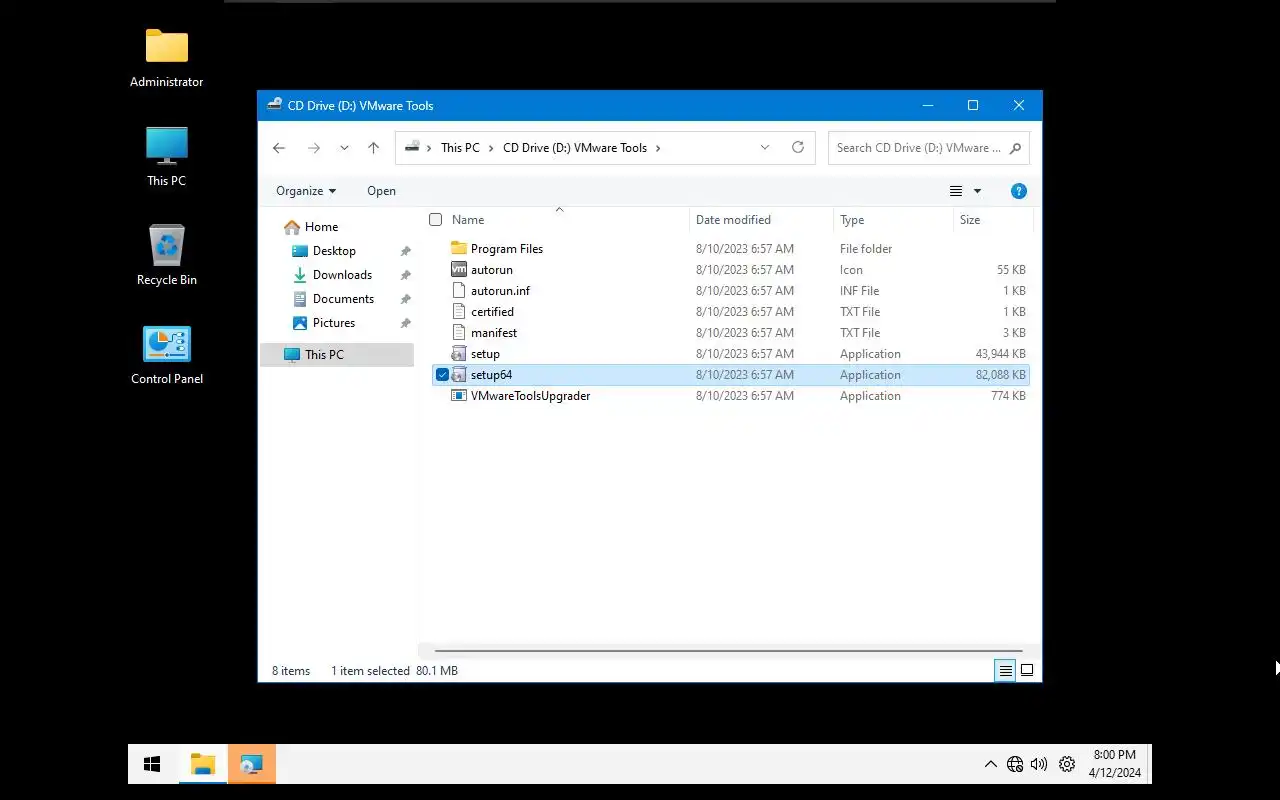Click the VMwareToolsUpgrader application icon

[459, 395]
